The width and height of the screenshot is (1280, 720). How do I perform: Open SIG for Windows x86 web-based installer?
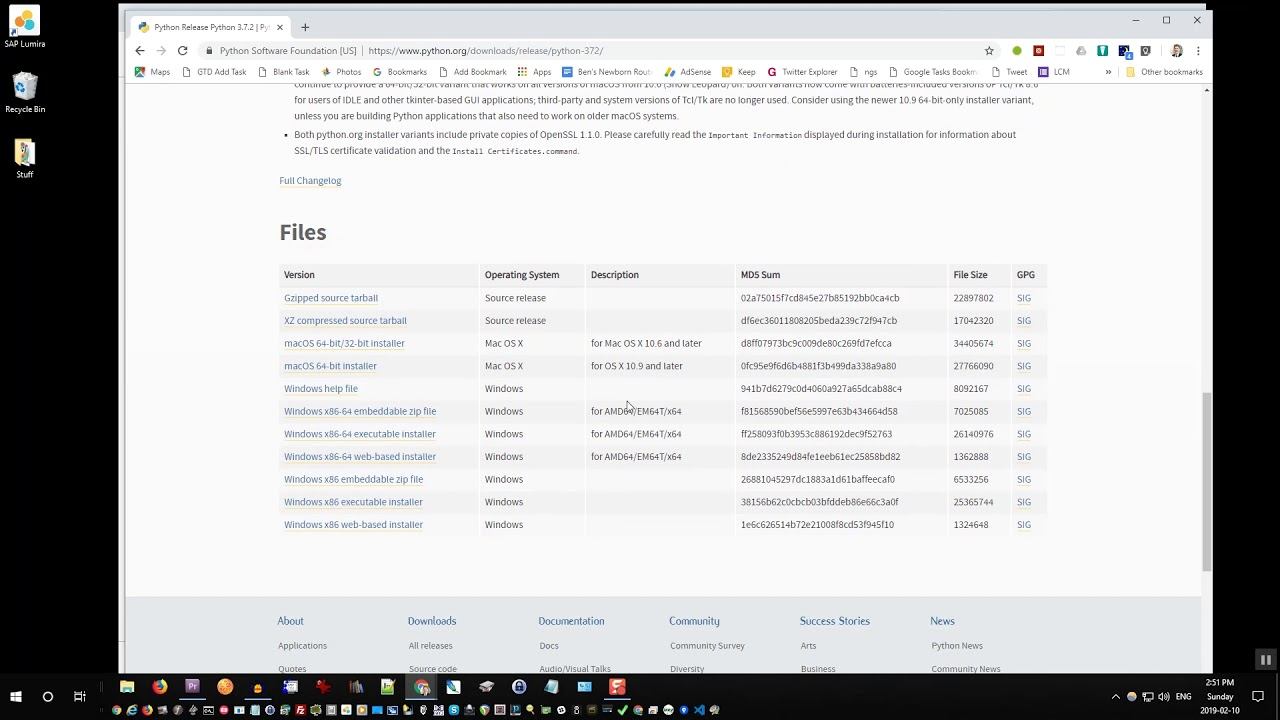1023,525
